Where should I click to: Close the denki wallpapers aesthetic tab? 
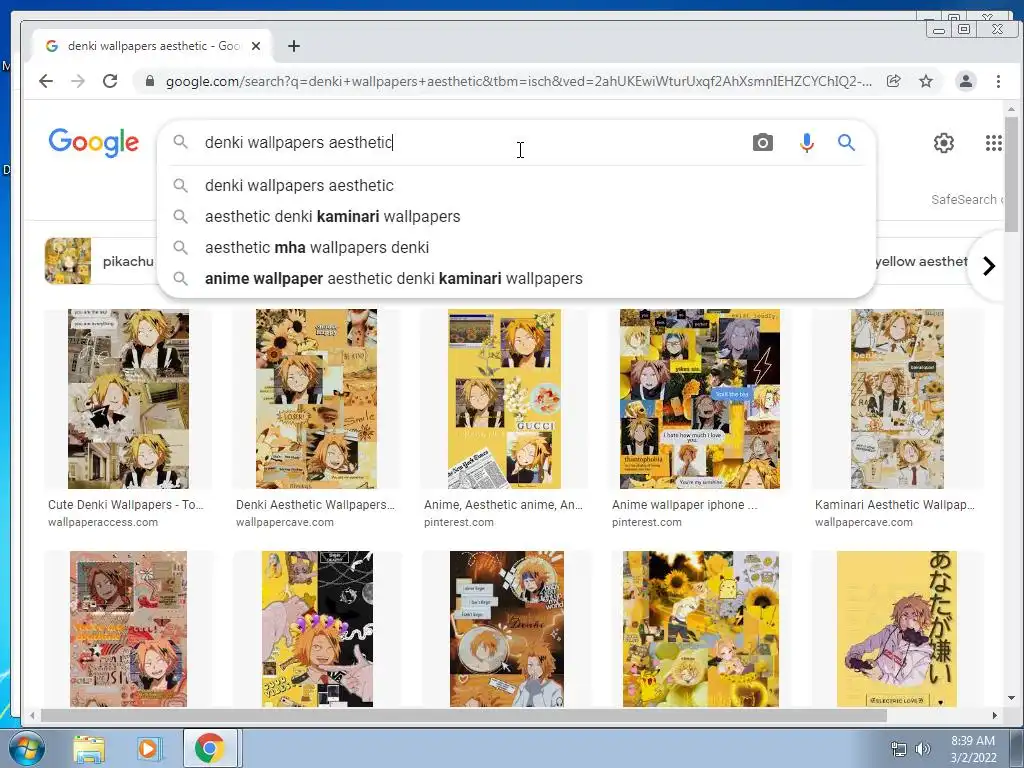click(x=256, y=46)
